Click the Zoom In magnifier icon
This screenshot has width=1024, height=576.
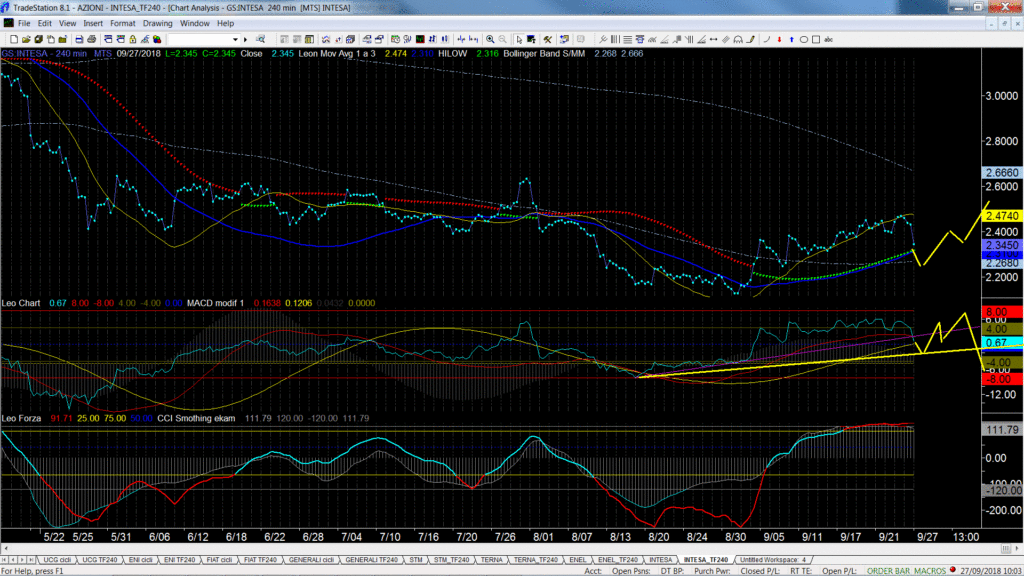click(490, 40)
